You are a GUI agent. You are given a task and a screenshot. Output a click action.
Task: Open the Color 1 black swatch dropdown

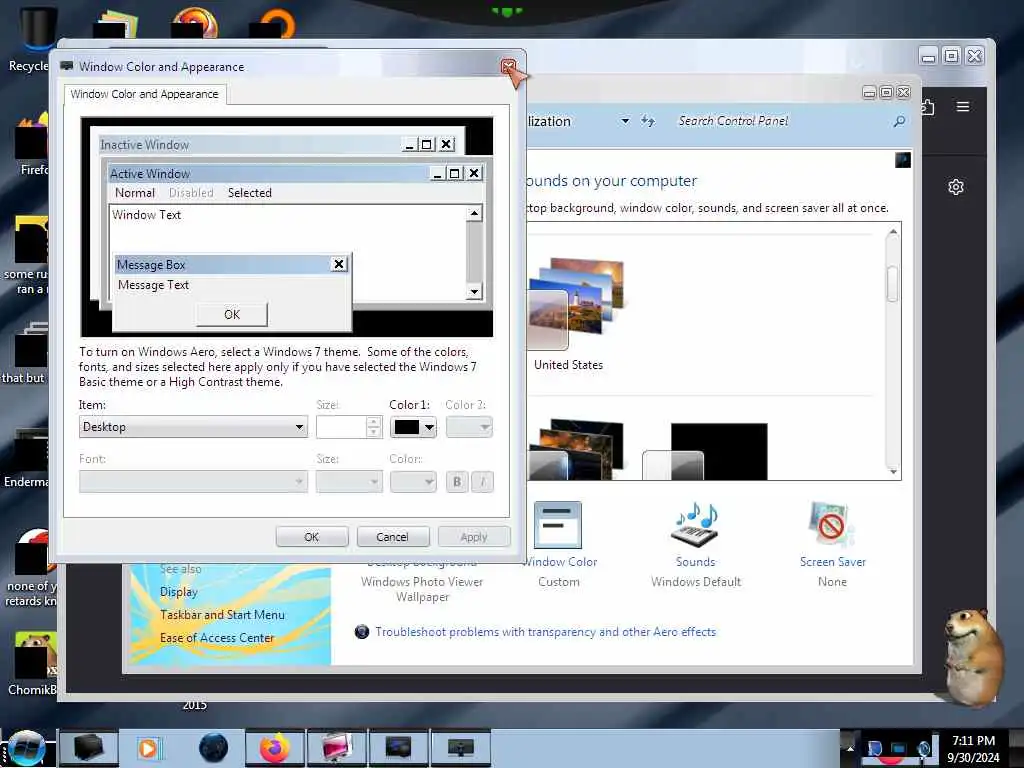pos(413,427)
